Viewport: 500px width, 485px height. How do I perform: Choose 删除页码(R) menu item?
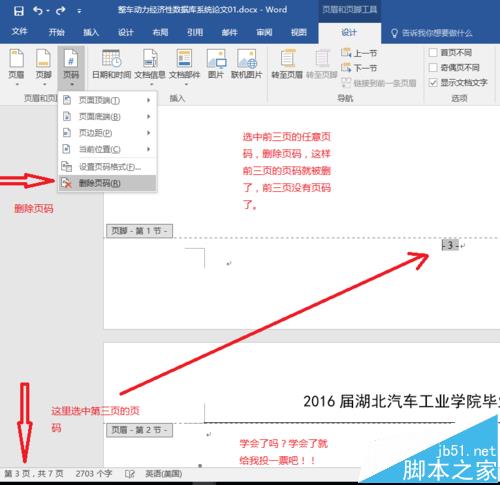click(x=107, y=183)
